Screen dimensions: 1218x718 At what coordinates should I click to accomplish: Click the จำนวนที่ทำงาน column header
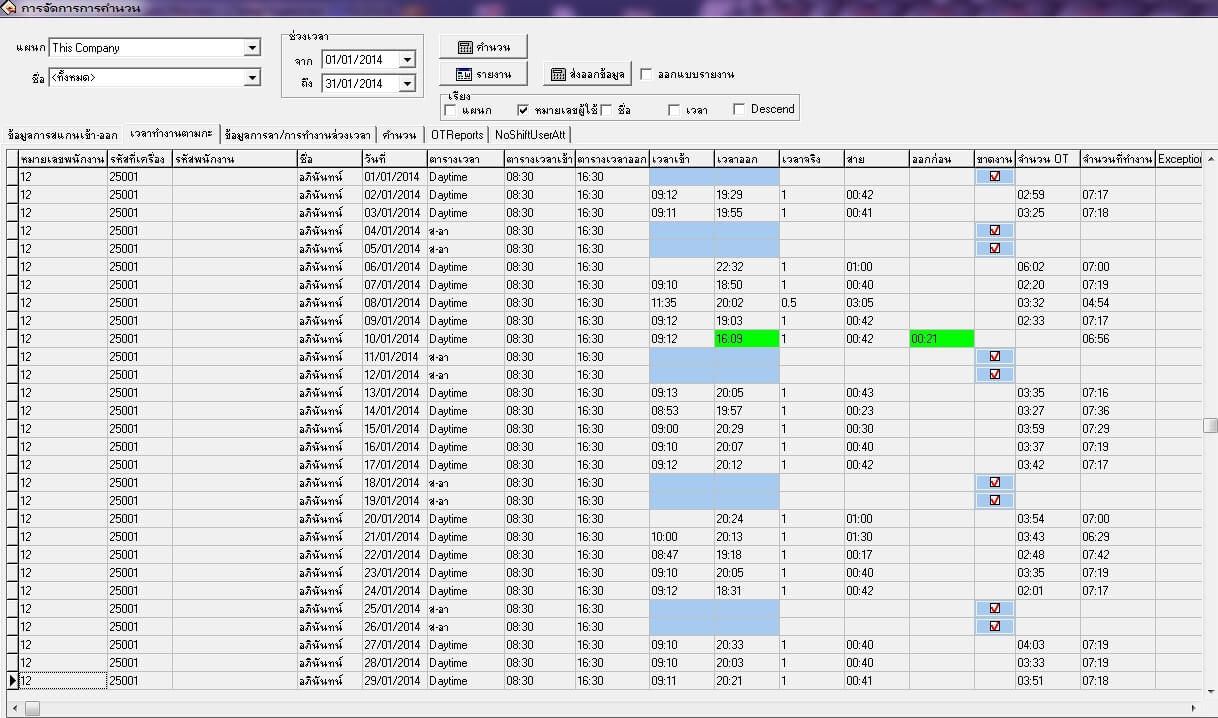coord(1117,159)
